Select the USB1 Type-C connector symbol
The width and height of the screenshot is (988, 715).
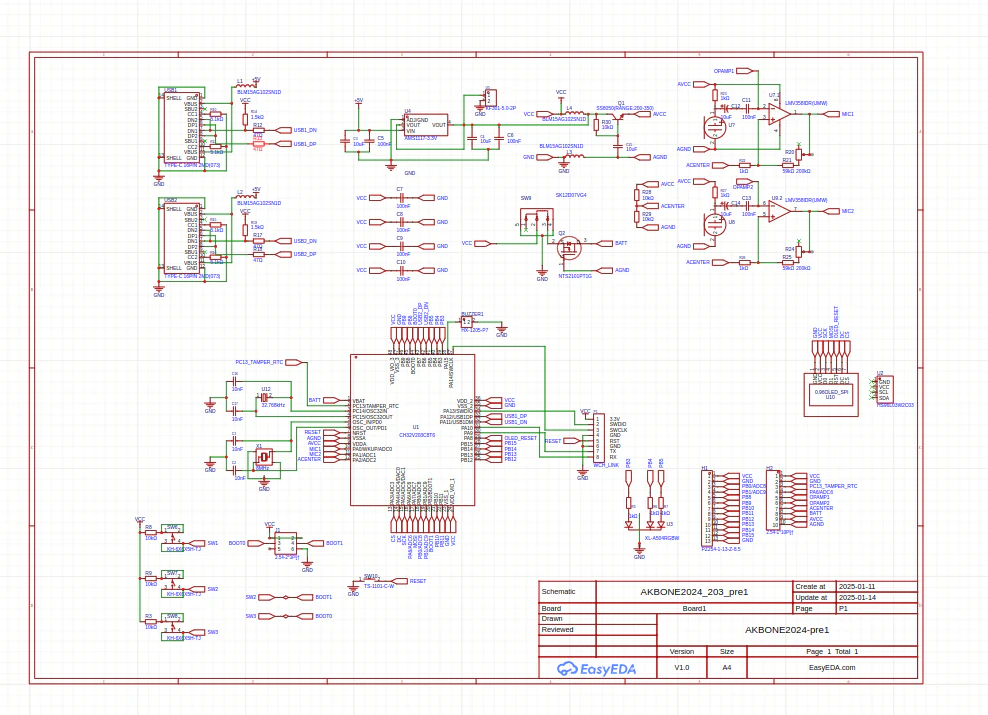182,127
